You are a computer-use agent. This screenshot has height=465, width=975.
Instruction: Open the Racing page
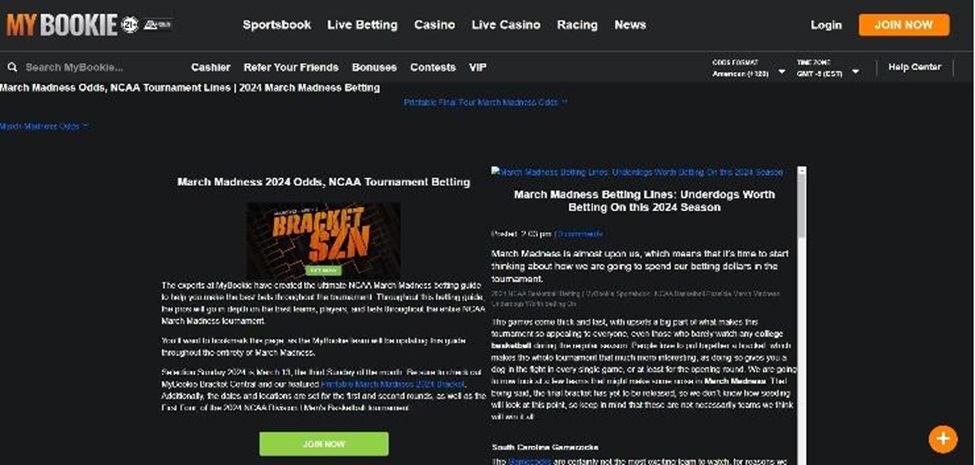[x=577, y=25]
